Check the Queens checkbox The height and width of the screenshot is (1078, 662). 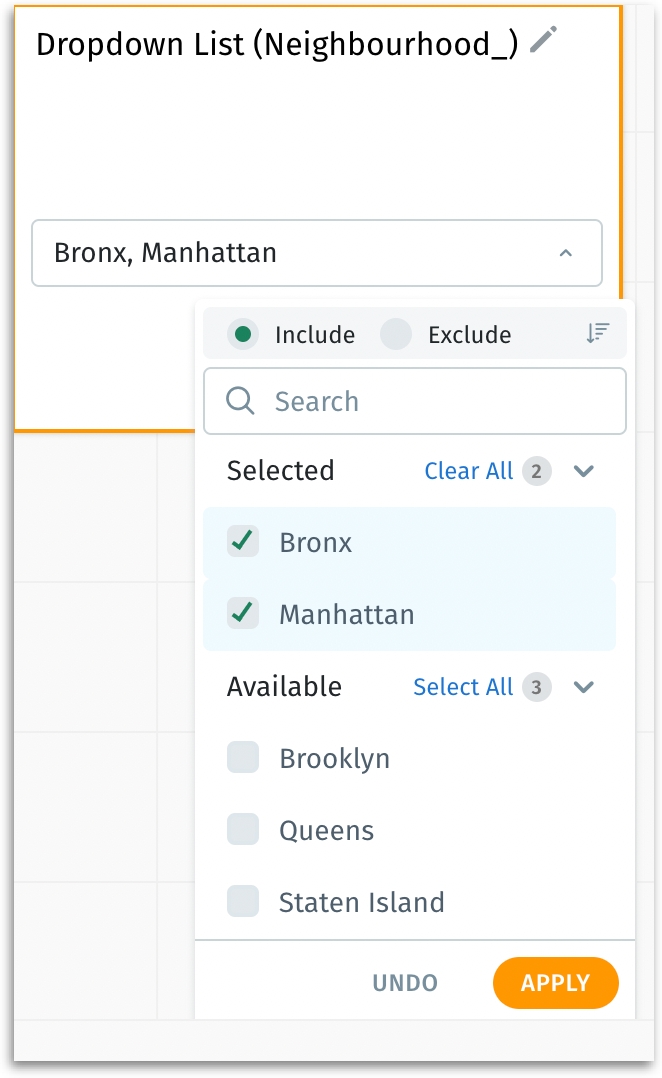(x=243, y=830)
